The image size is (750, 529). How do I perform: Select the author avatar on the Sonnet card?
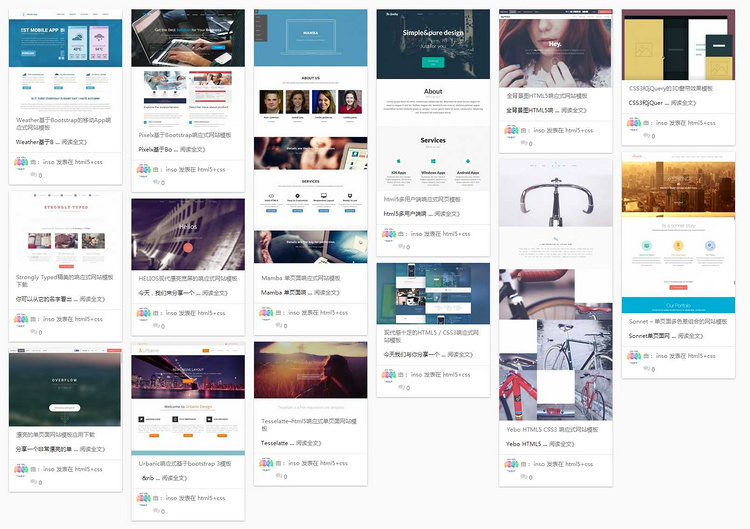pyautogui.click(x=634, y=357)
